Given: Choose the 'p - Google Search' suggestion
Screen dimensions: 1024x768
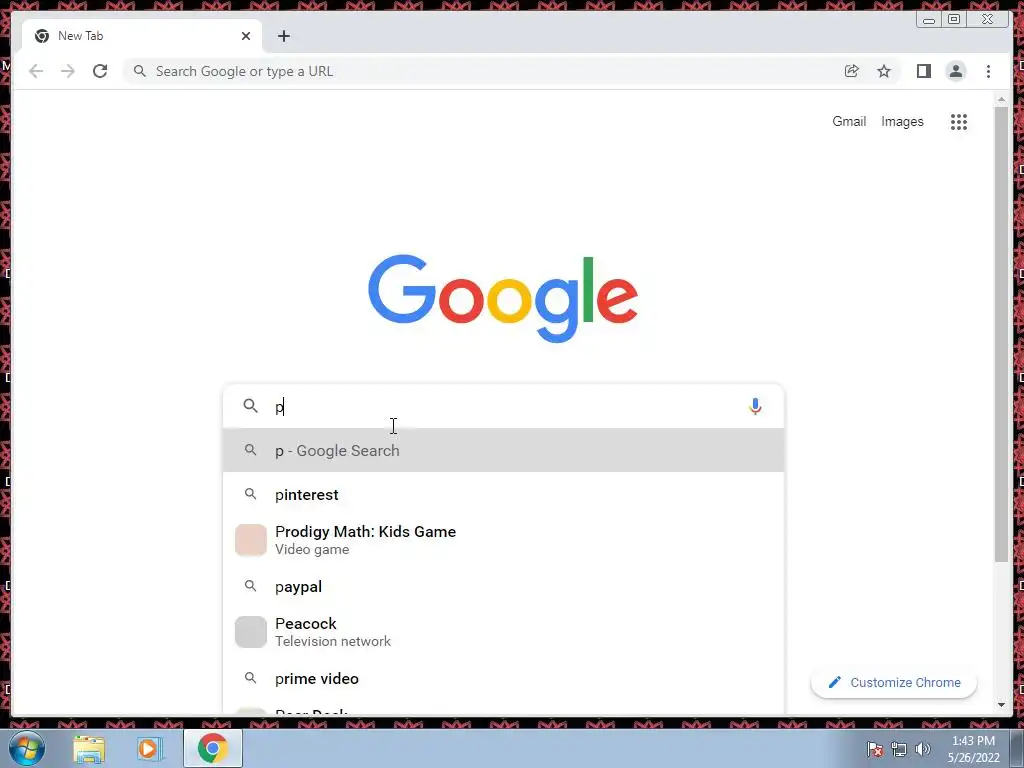Looking at the screenshot, I should [504, 451].
